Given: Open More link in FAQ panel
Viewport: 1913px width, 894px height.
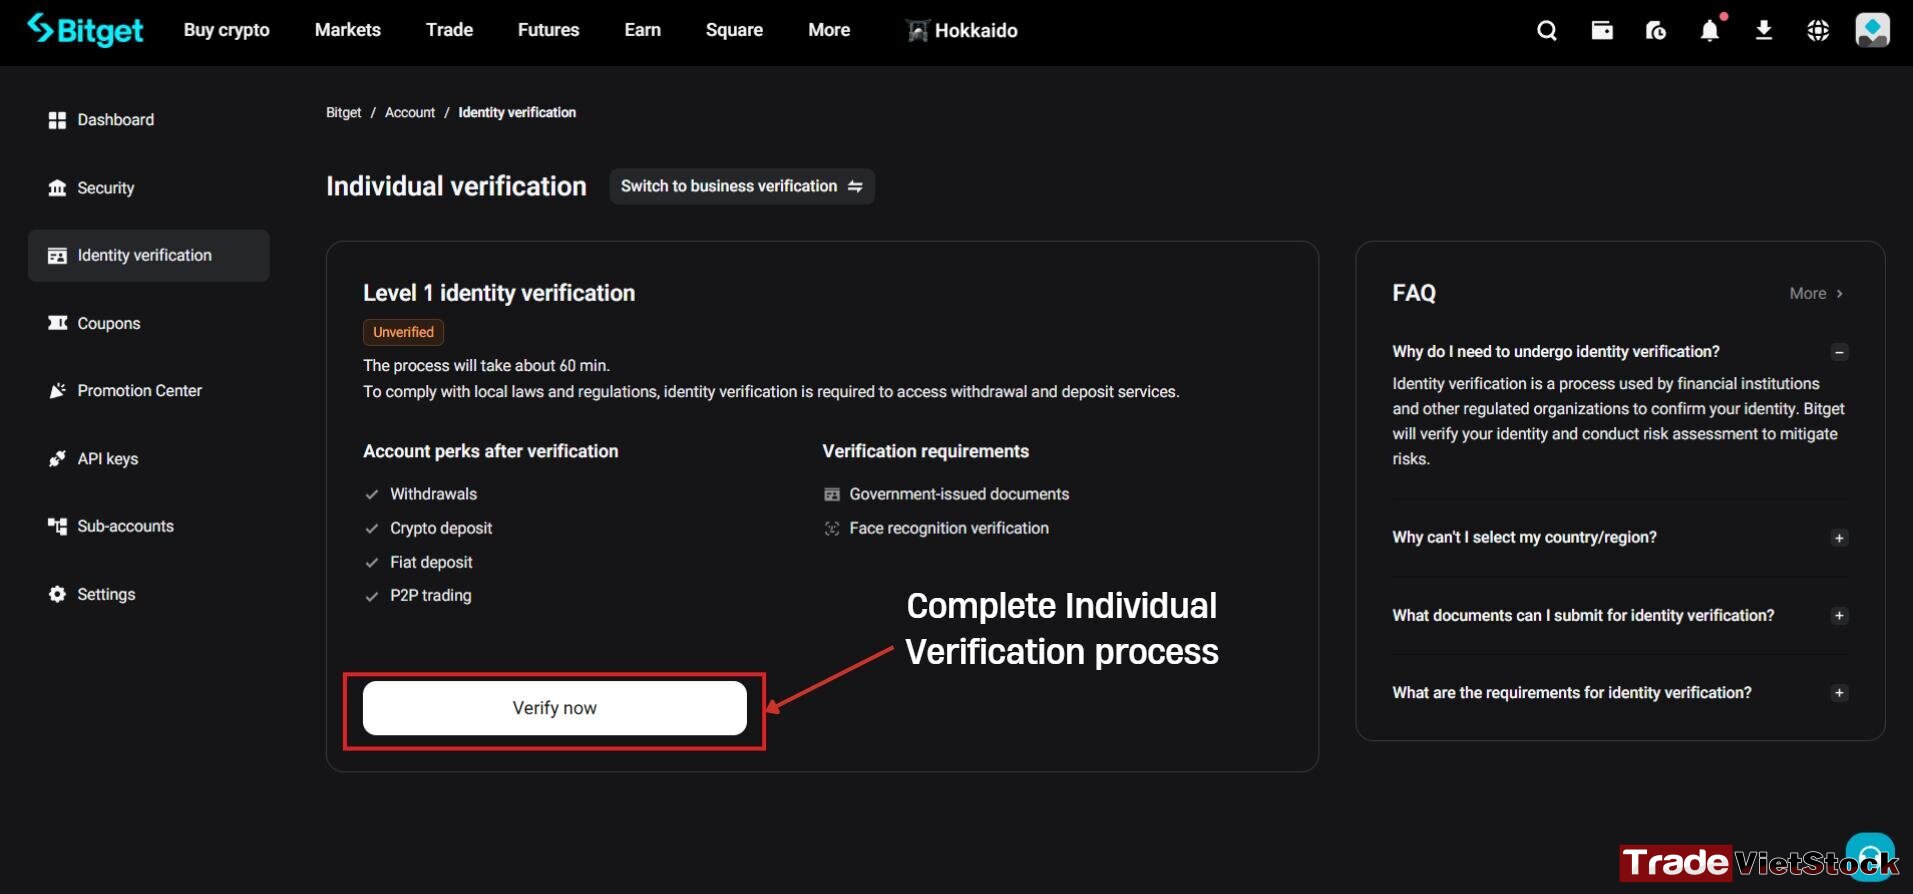Looking at the screenshot, I should pos(1816,293).
